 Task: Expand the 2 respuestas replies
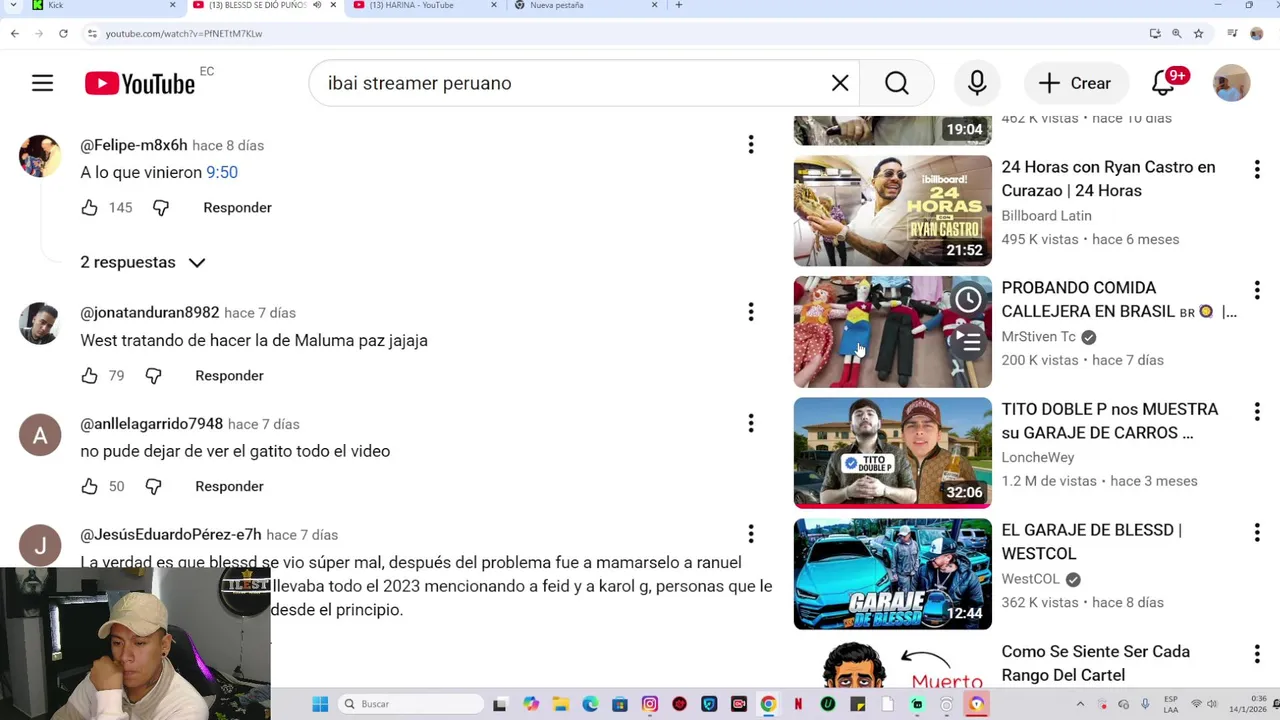tap(143, 262)
